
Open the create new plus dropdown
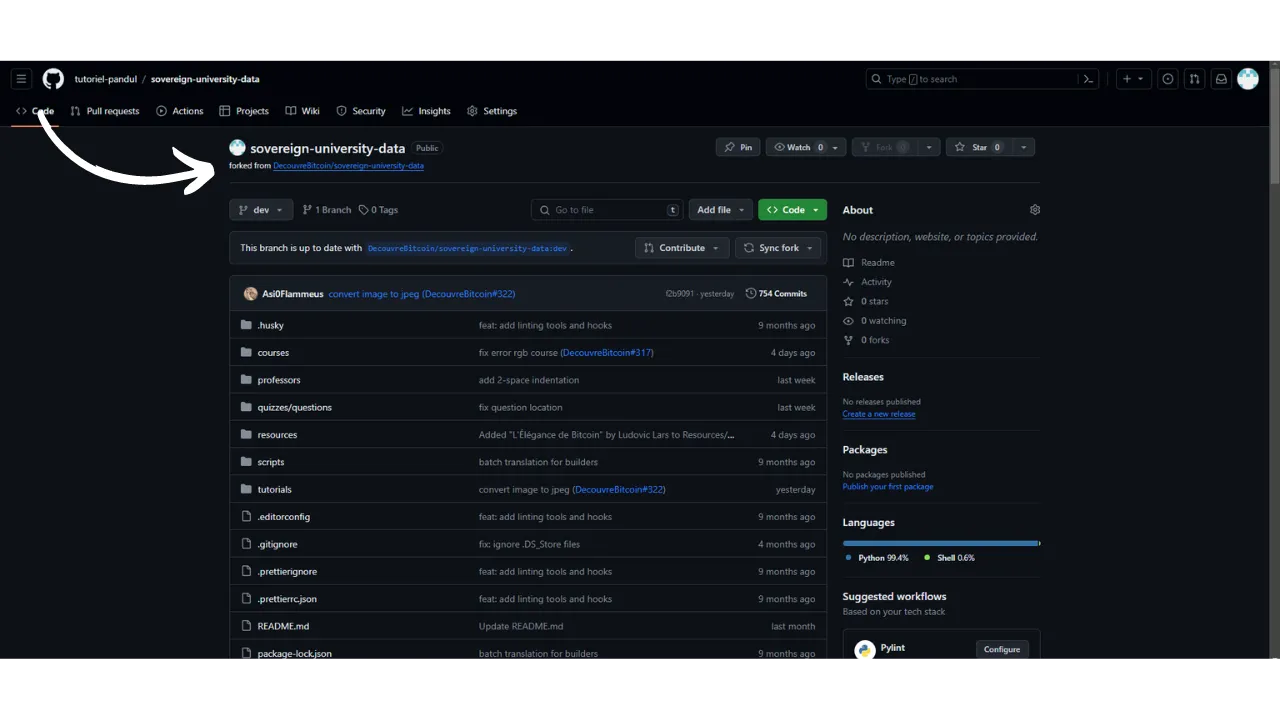[x=1133, y=79]
